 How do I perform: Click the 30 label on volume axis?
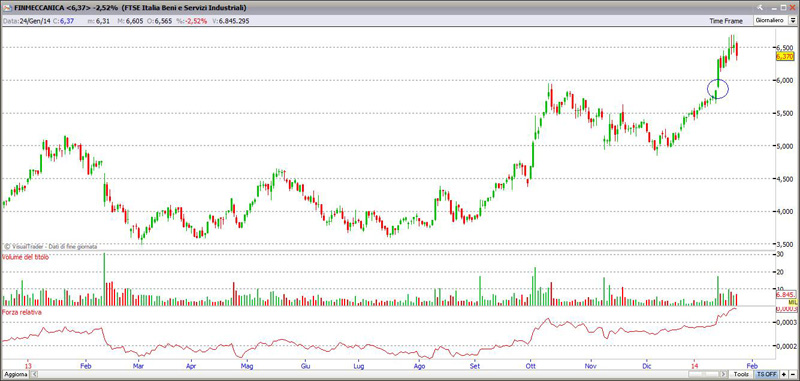point(780,255)
